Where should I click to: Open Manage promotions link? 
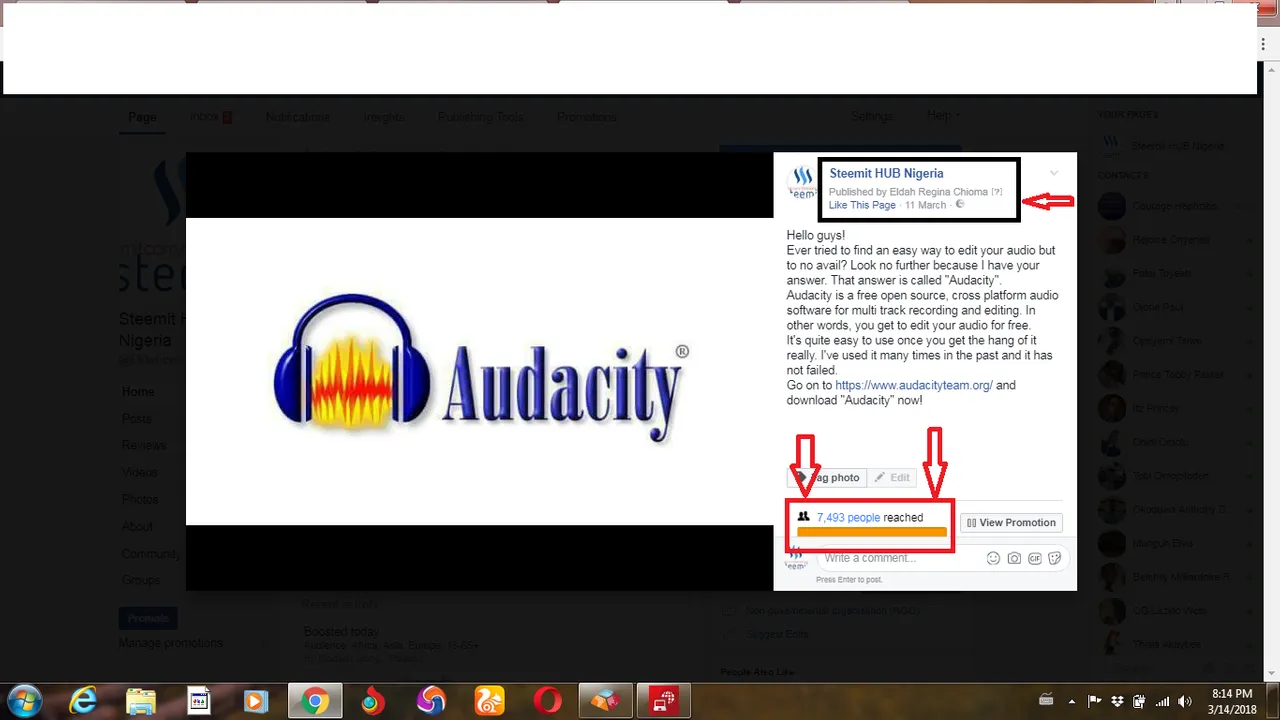click(x=171, y=643)
